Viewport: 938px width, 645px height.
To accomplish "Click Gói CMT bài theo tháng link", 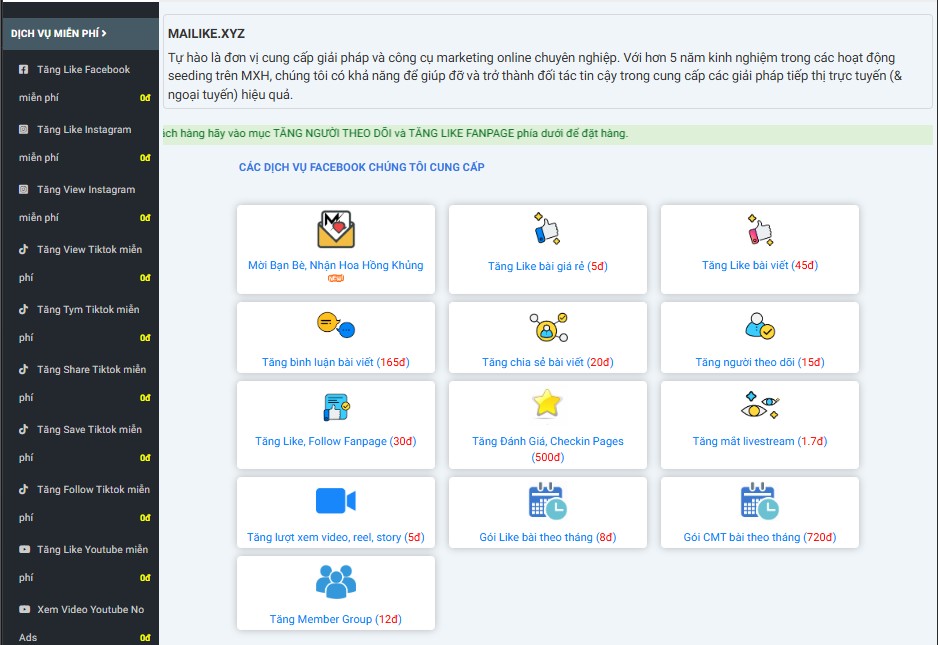I will pyautogui.click(x=760, y=537).
